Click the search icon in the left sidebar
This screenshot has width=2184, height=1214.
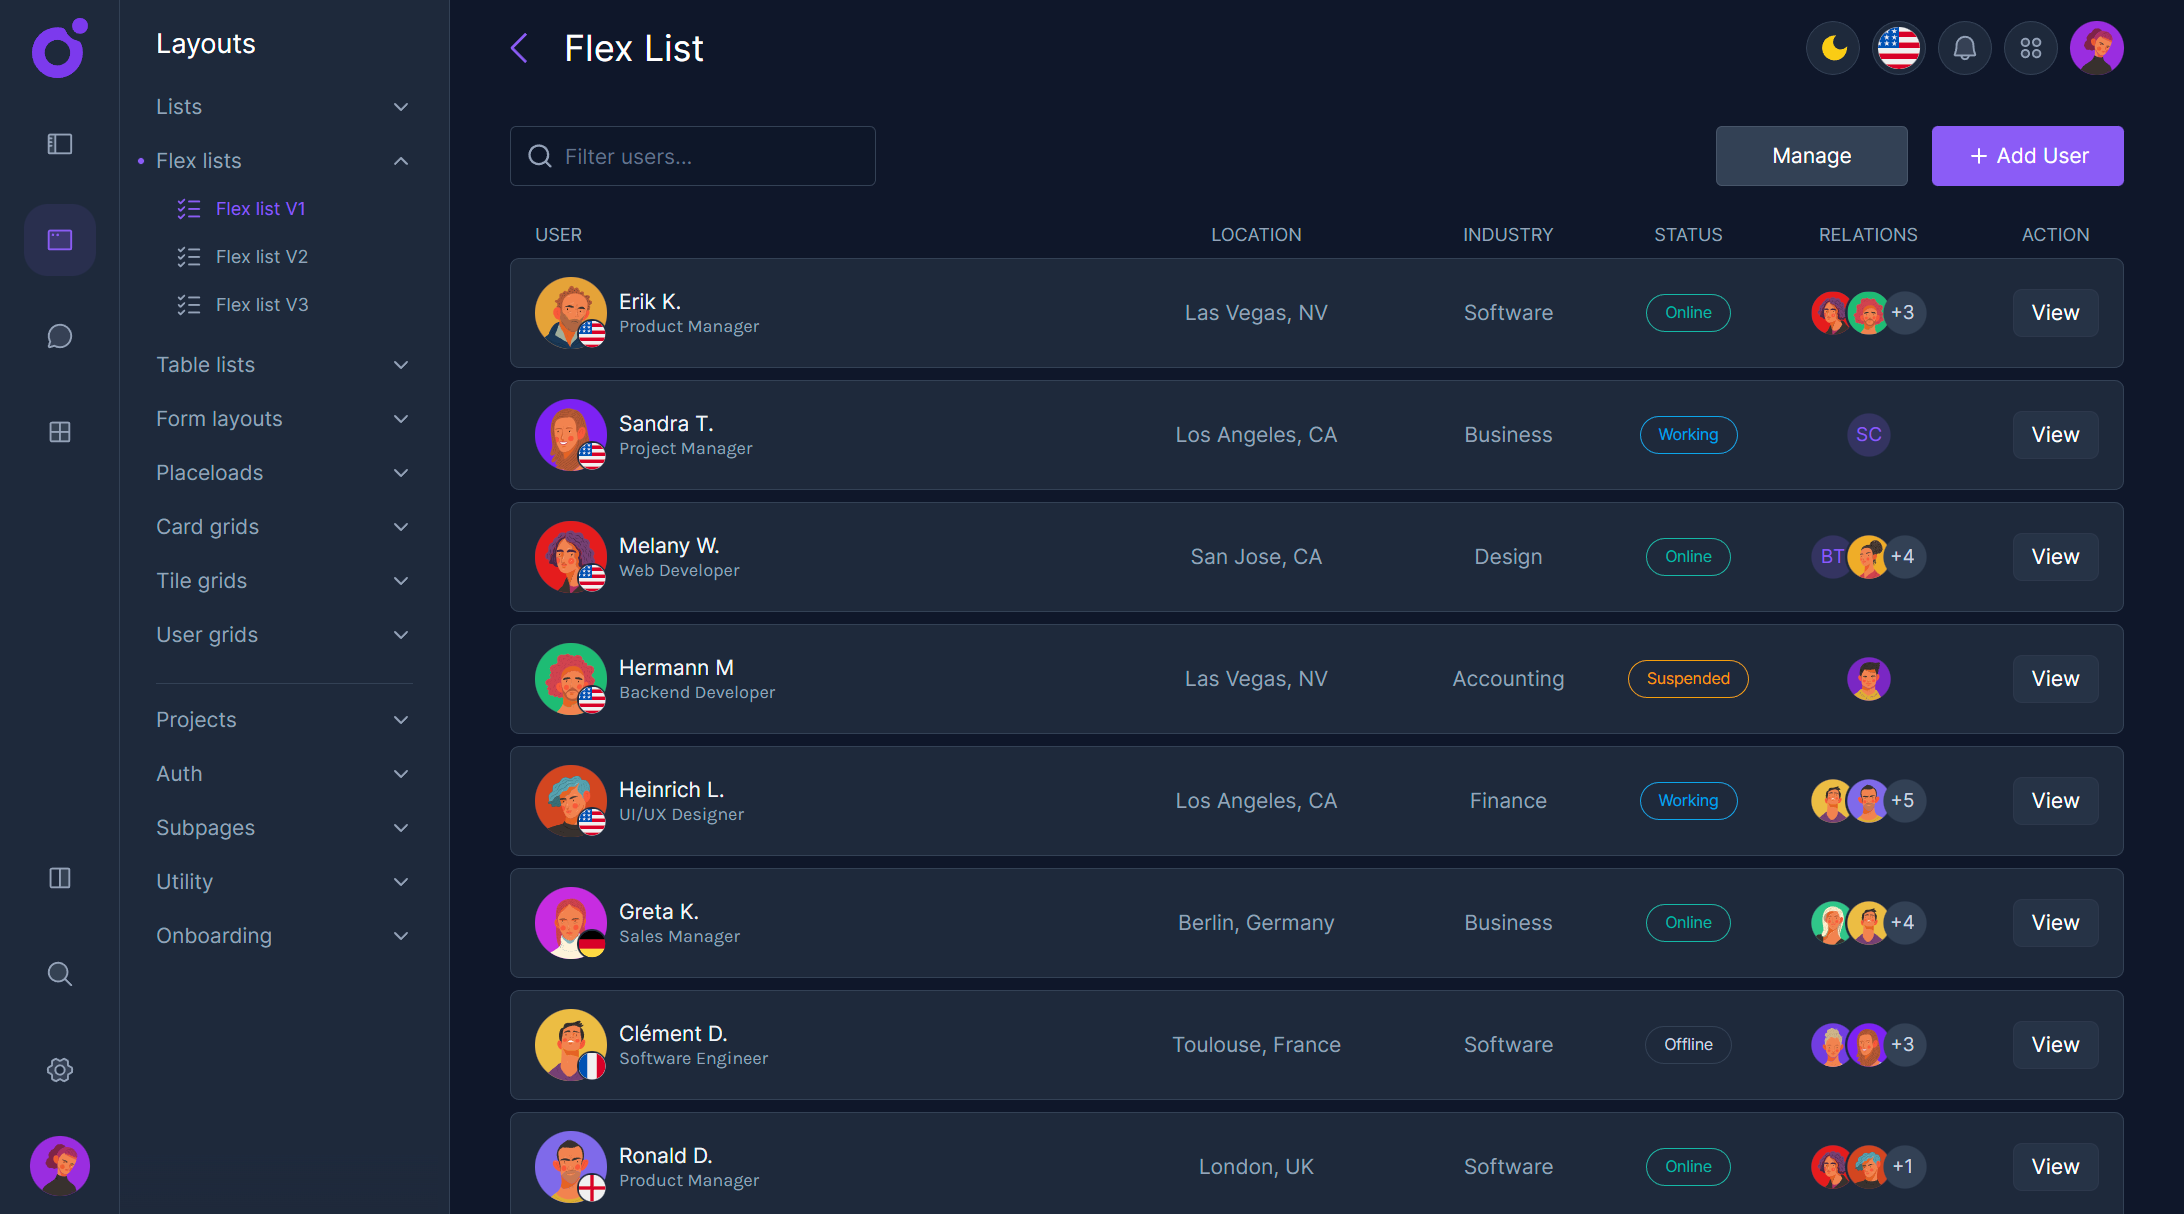[59, 973]
